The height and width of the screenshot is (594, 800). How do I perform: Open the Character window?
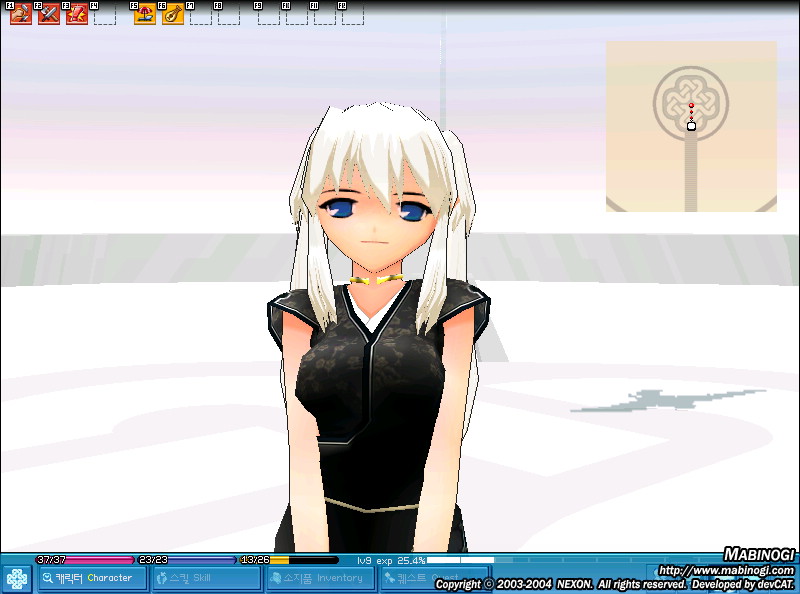92,578
